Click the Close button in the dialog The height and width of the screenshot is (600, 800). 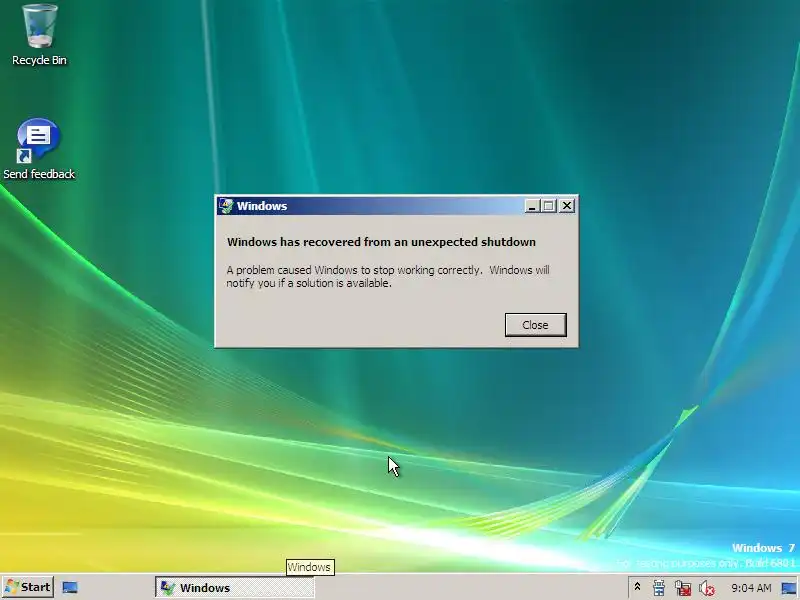tap(535, 325)
